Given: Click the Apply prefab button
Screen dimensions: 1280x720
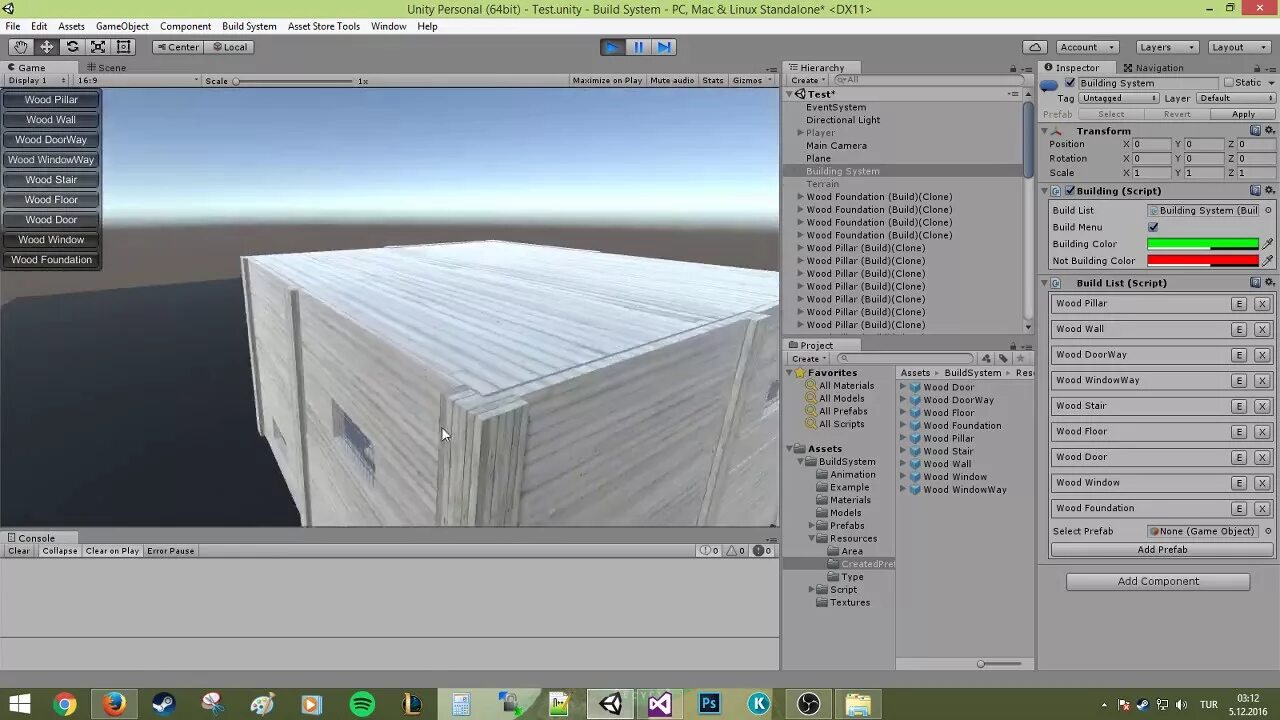Looking at the screenshot, I should click(1243, 114).
